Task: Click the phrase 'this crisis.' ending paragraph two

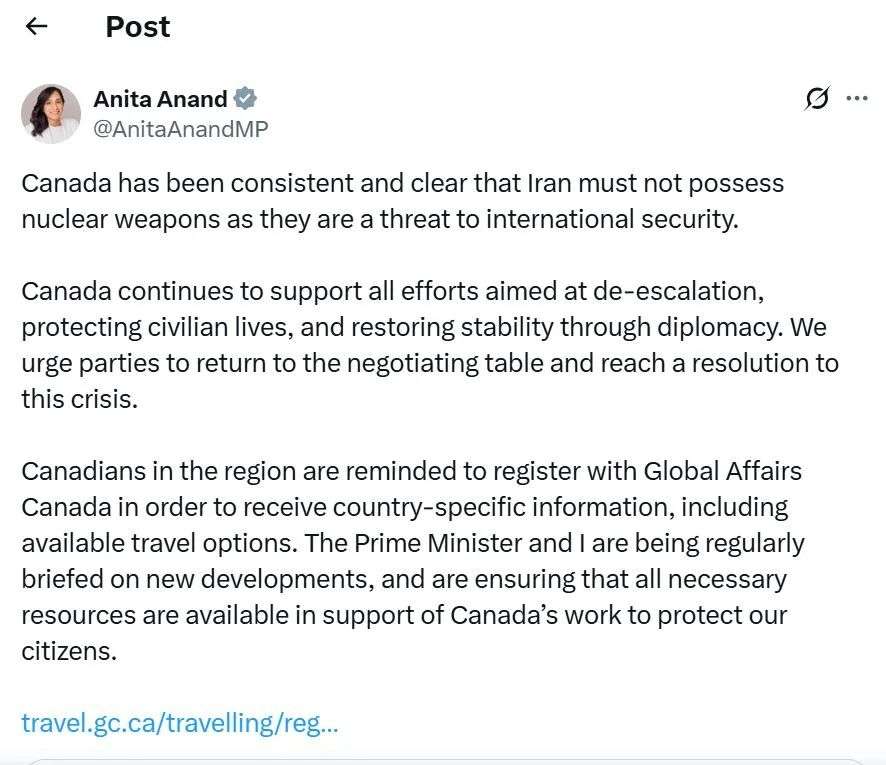Action: pos(80,399)
